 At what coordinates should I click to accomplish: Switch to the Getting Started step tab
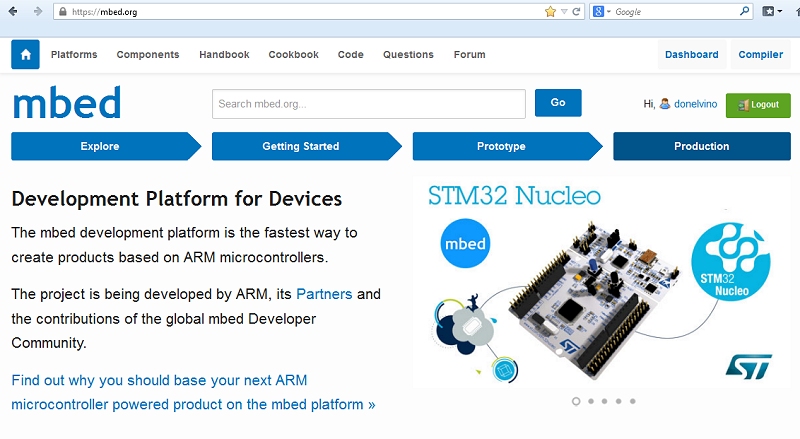point(301,146)
